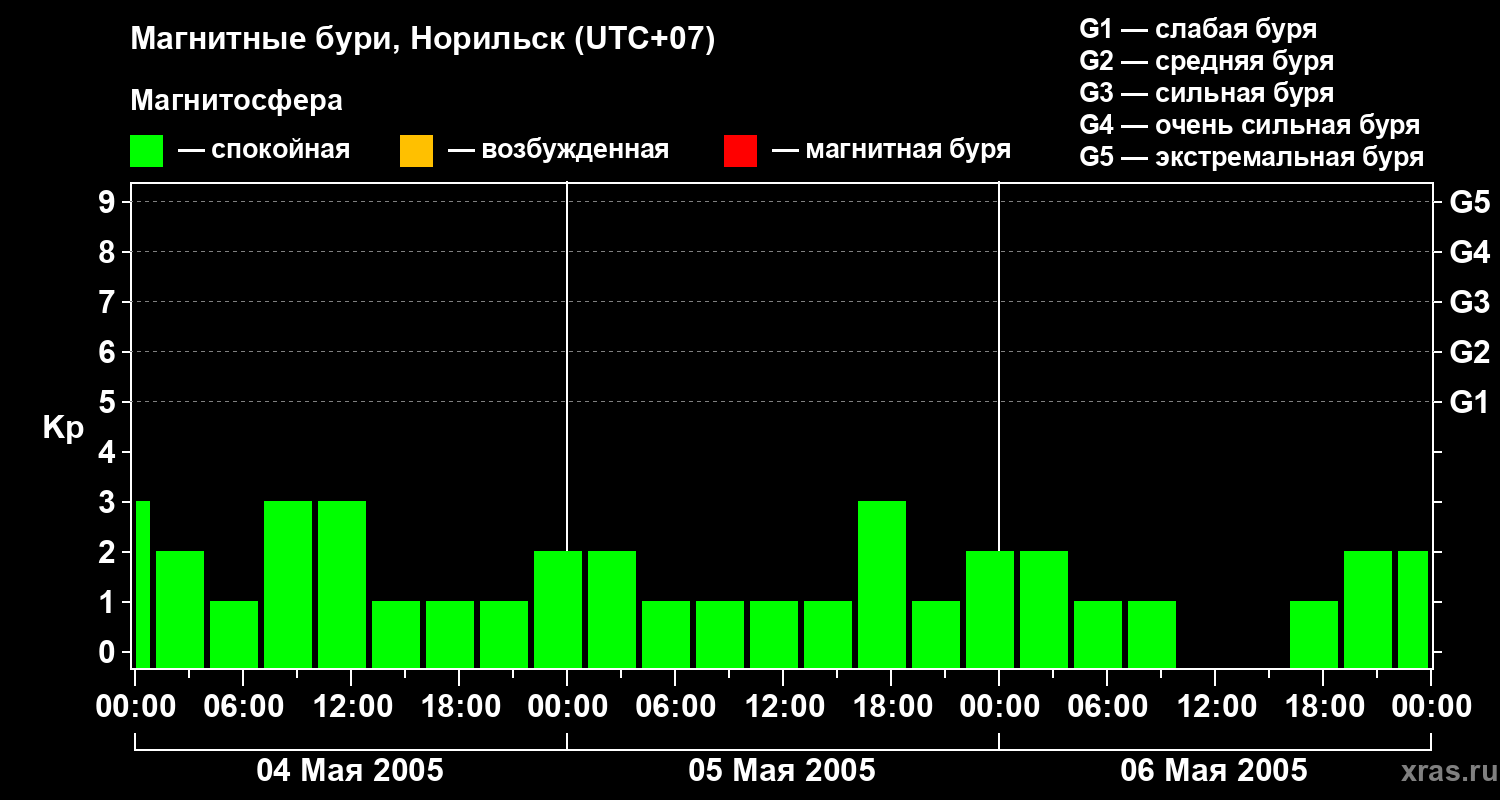
Task: Click the '06:00' time label for 04 Мая
Action: point(243,706)
